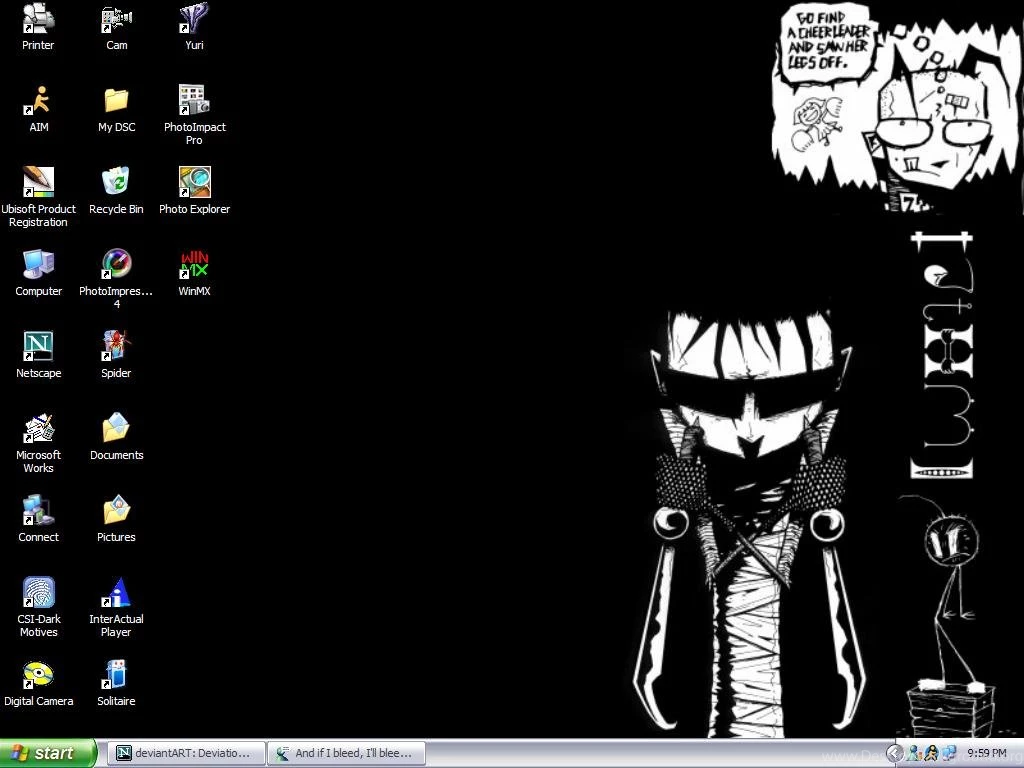1024x768 pixels.
Task: Start PhotoImpression 4
Action: click(x=116, y=265)
